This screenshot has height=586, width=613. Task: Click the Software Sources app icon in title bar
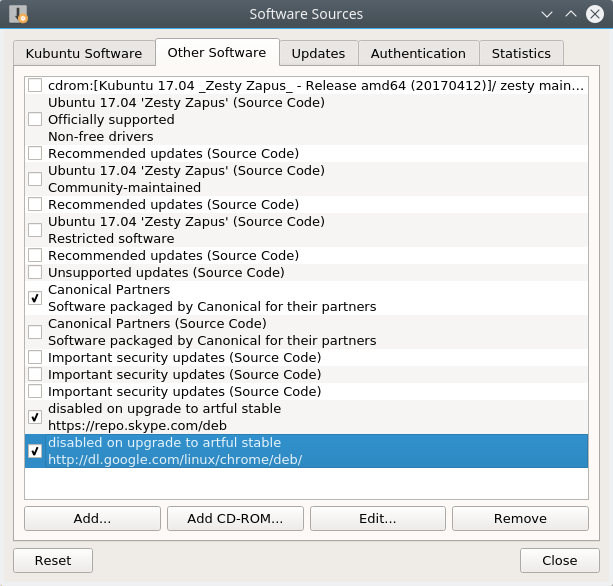18,14
